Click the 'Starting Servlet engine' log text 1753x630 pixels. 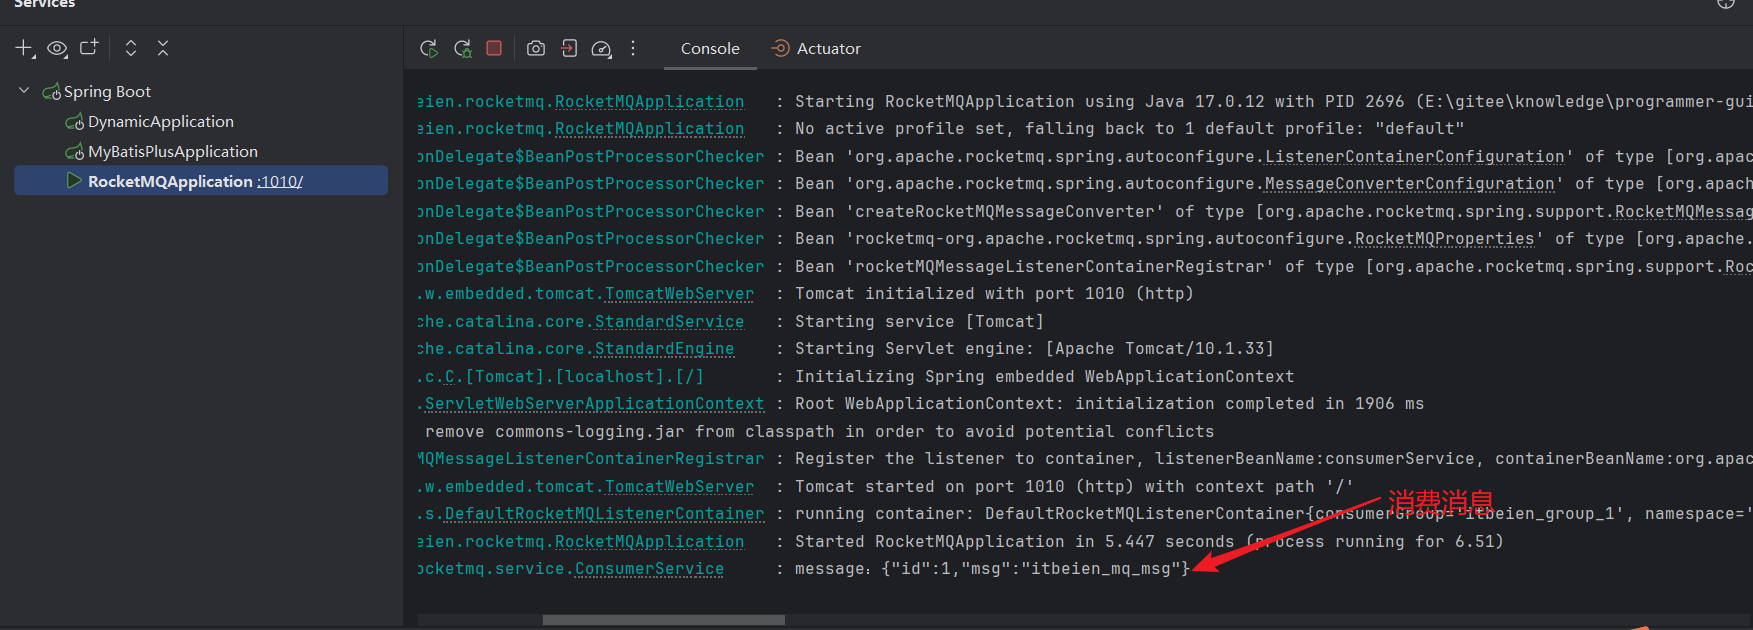pyautogui.click(x=1034, y=349)
